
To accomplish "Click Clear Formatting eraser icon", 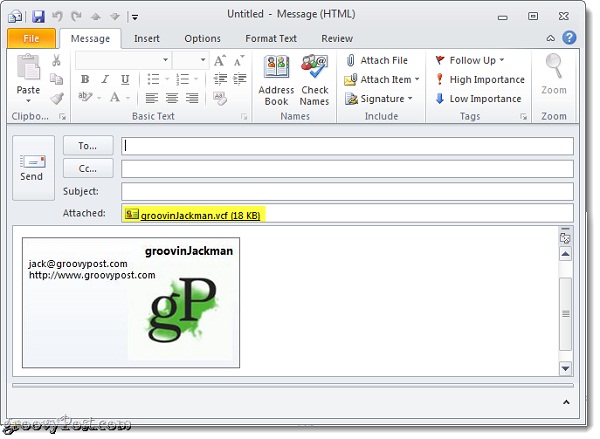I will 220,98.
